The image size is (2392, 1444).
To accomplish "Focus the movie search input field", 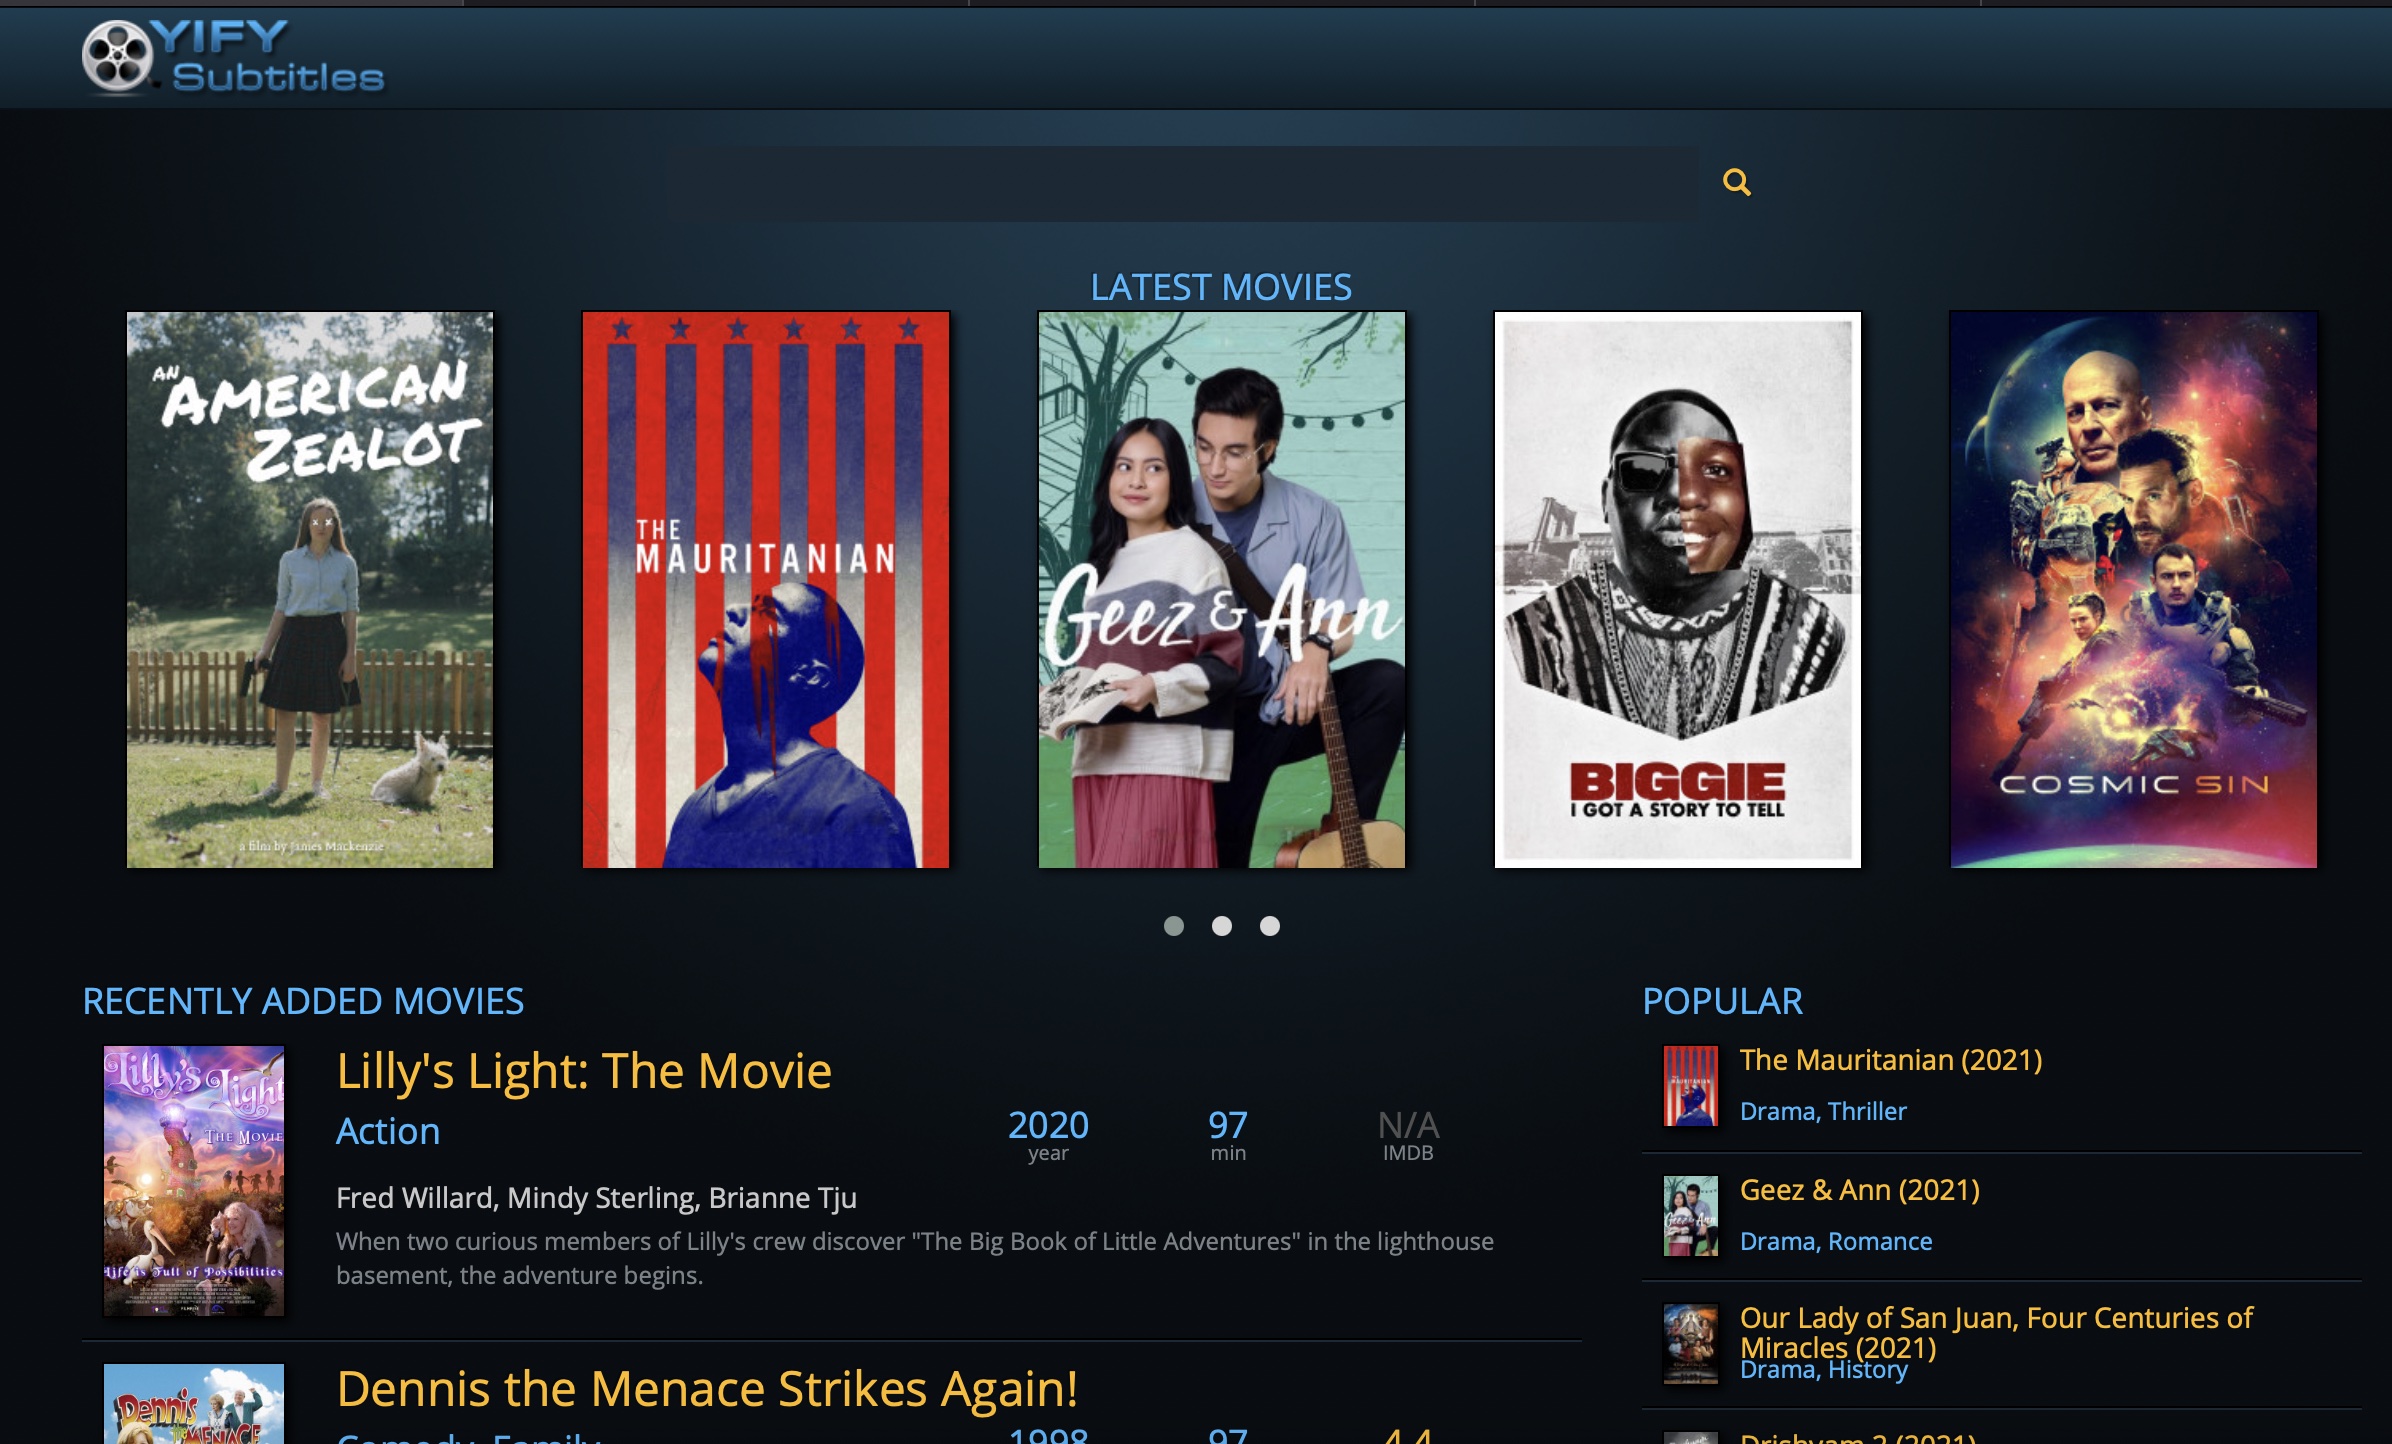I will pos(1180,184).
